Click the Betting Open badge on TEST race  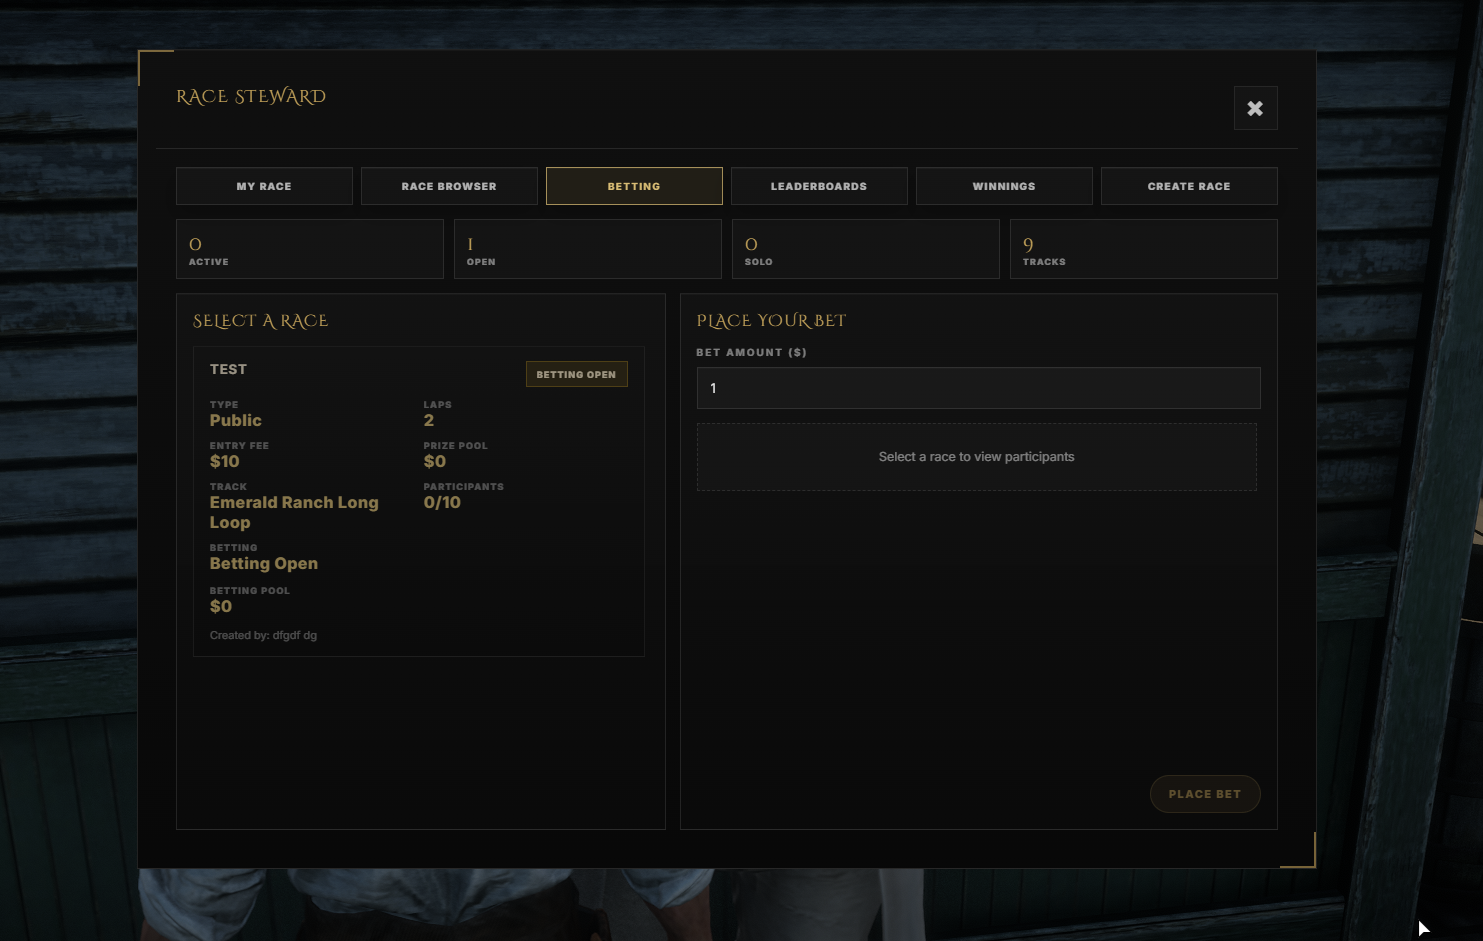pos(576,374)
